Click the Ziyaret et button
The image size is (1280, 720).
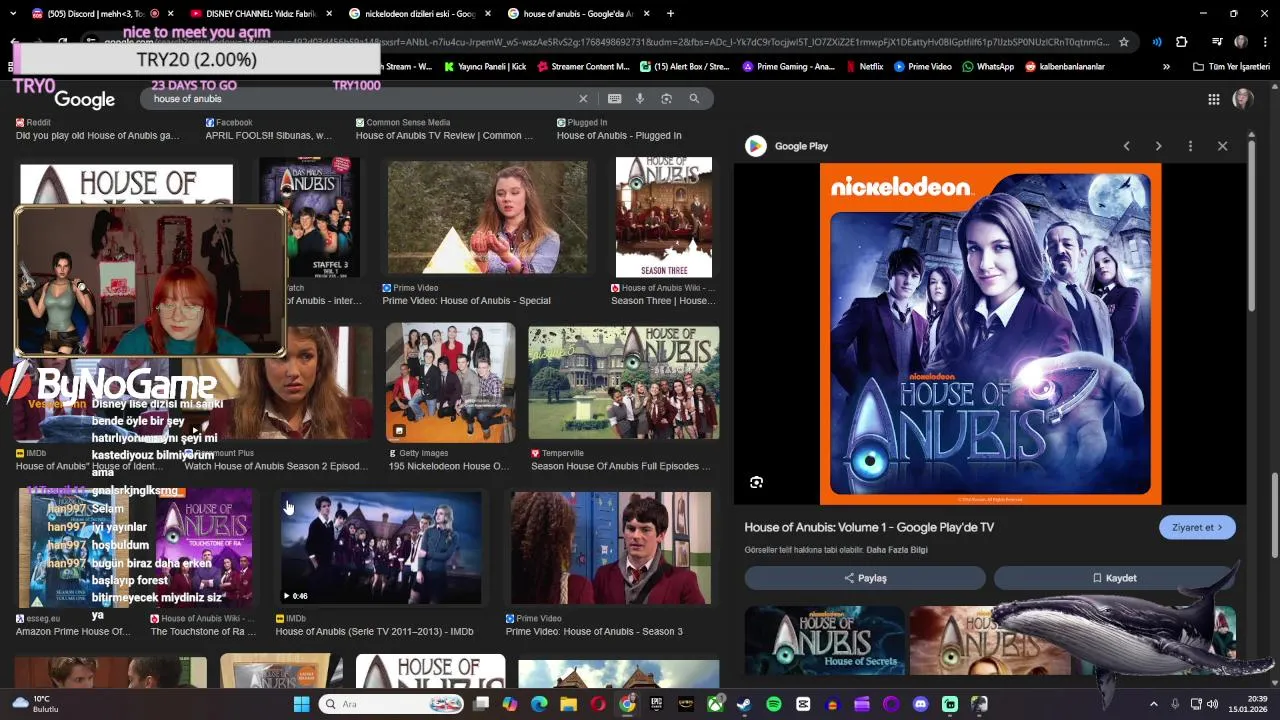(1197, 527)
